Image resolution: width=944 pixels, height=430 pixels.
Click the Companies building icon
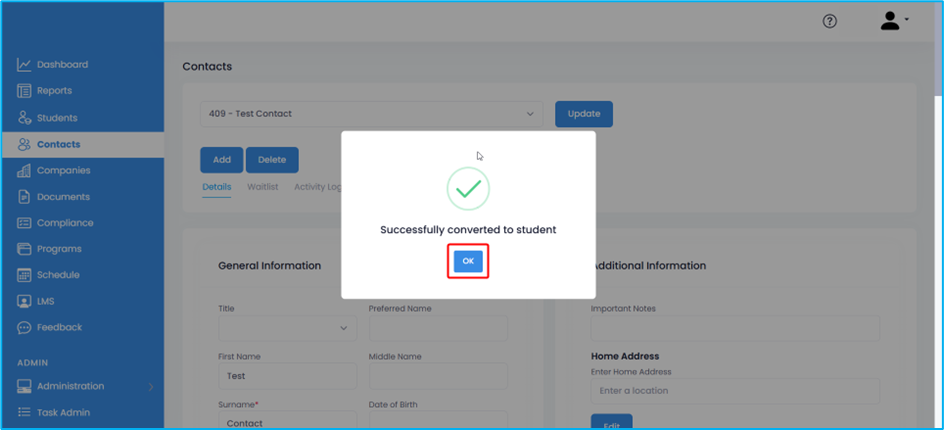click(24, 171)
